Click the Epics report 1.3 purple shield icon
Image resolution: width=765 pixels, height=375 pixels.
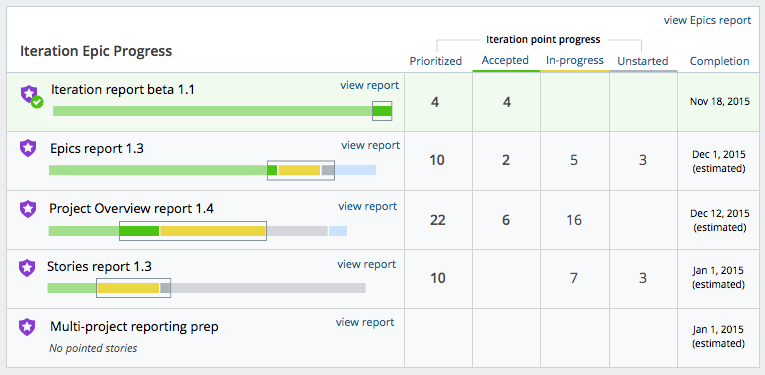28,148
